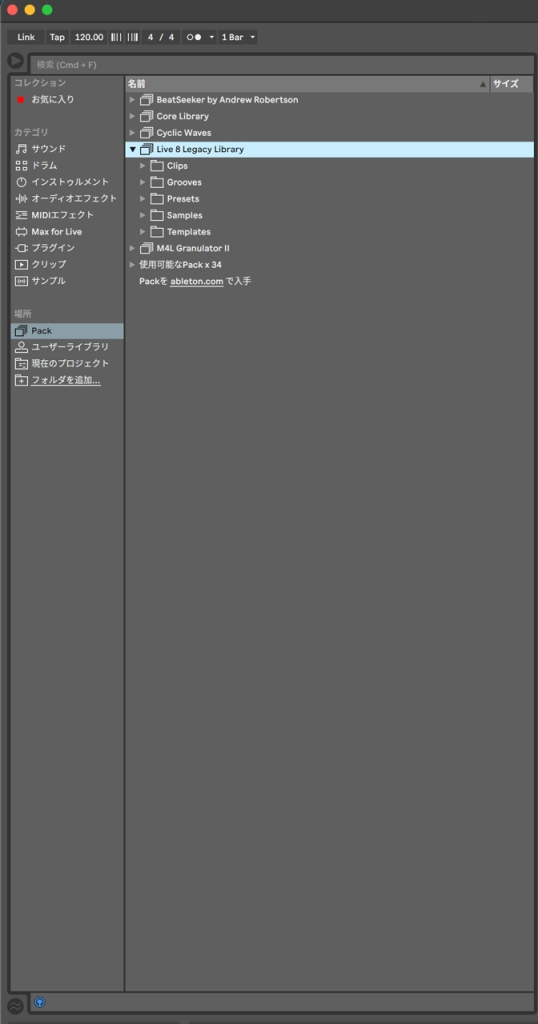Screen dimensions: 538x1024
Task: Open the 1 Bar quantization dropdown
Action: click(x=238, y=37)
